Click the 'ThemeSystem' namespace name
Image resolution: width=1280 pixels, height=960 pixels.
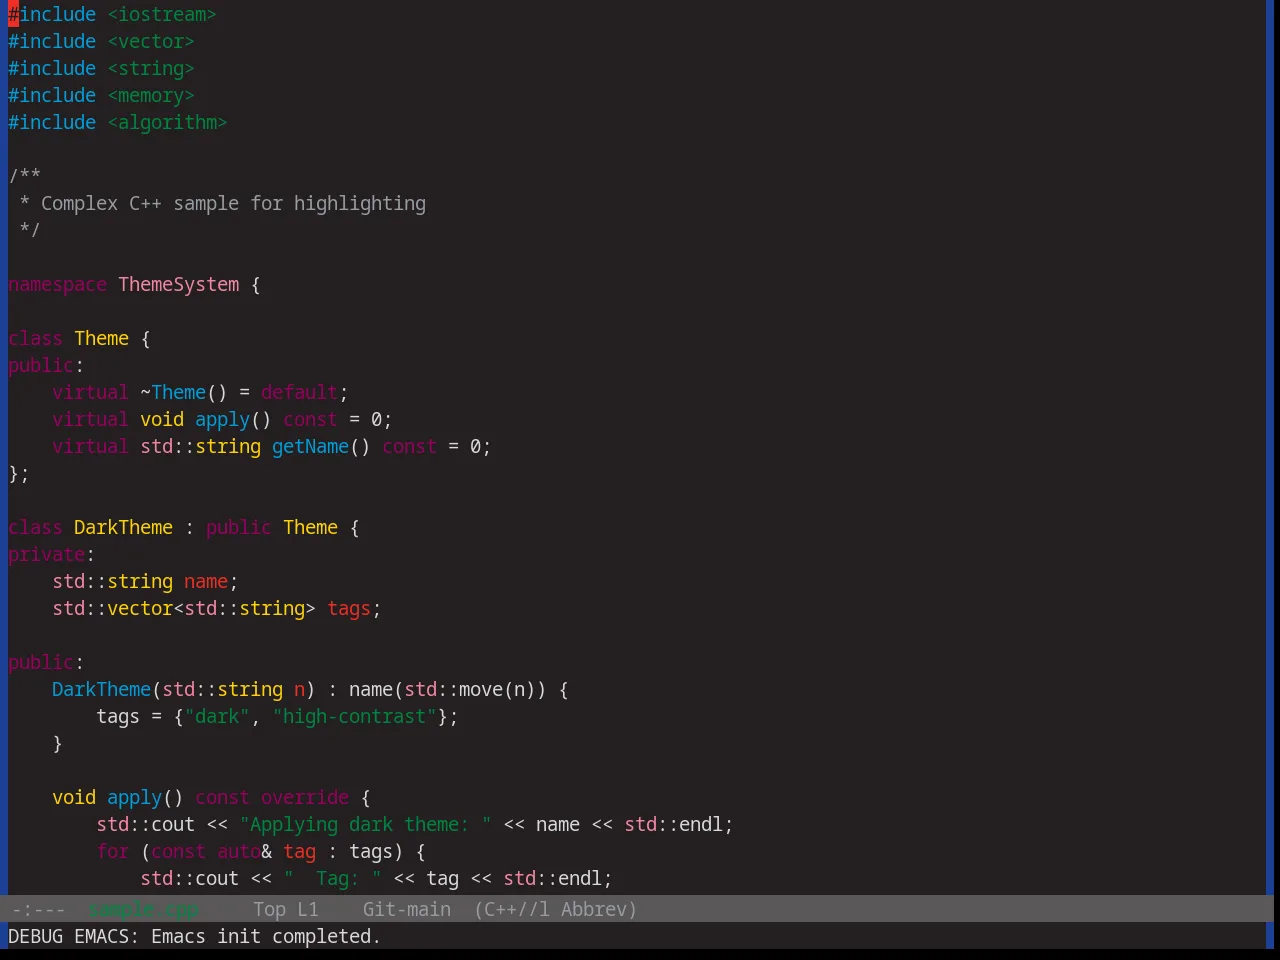pos(179,284)
